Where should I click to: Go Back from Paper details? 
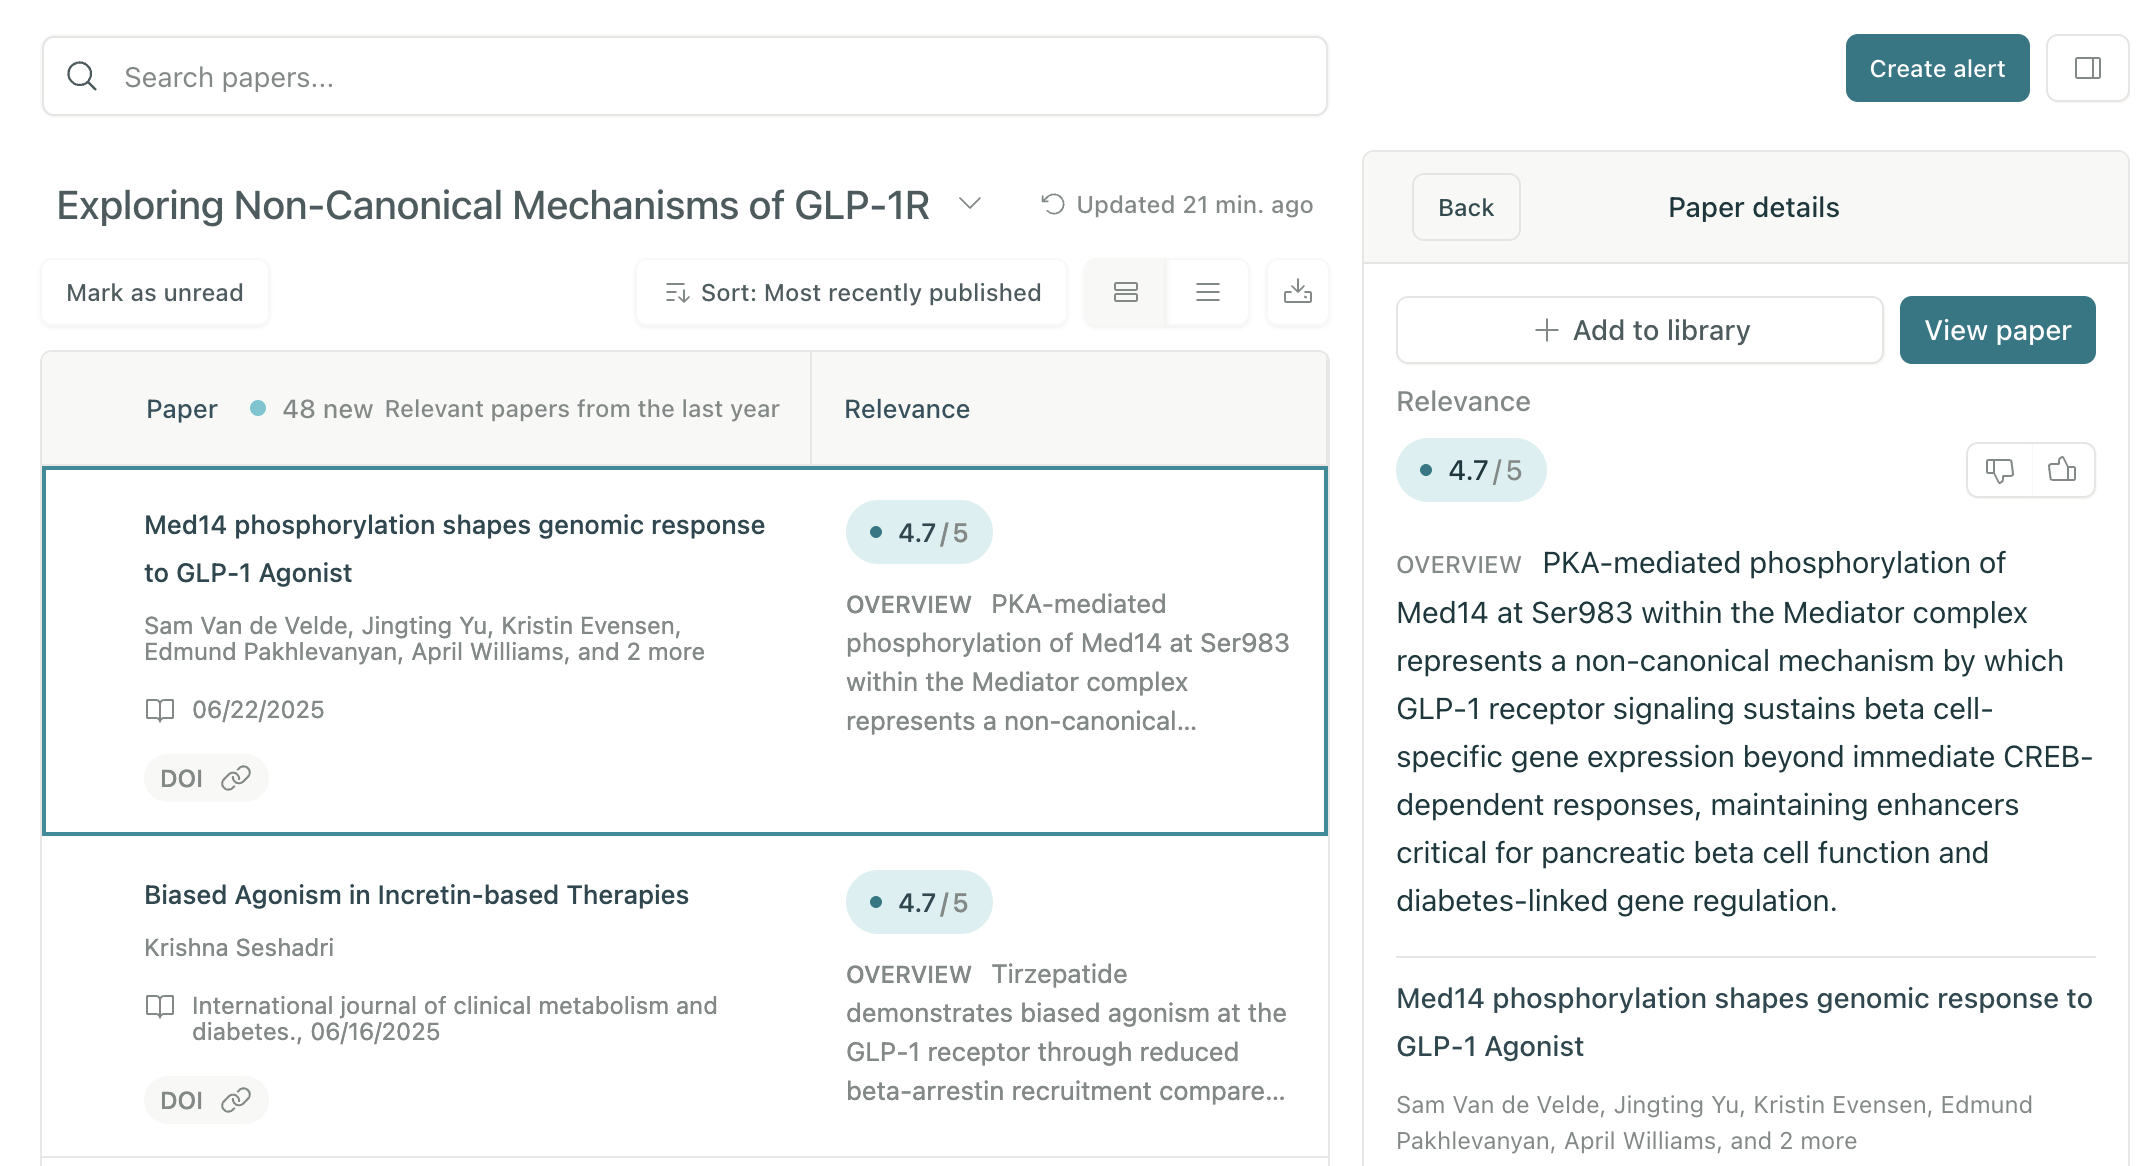[1466, 207]
